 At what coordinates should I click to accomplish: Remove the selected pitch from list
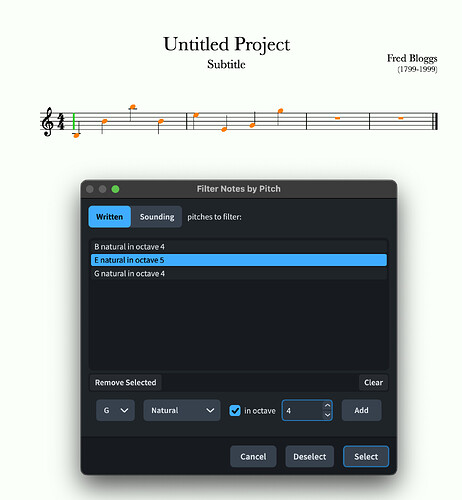(126, 382)
